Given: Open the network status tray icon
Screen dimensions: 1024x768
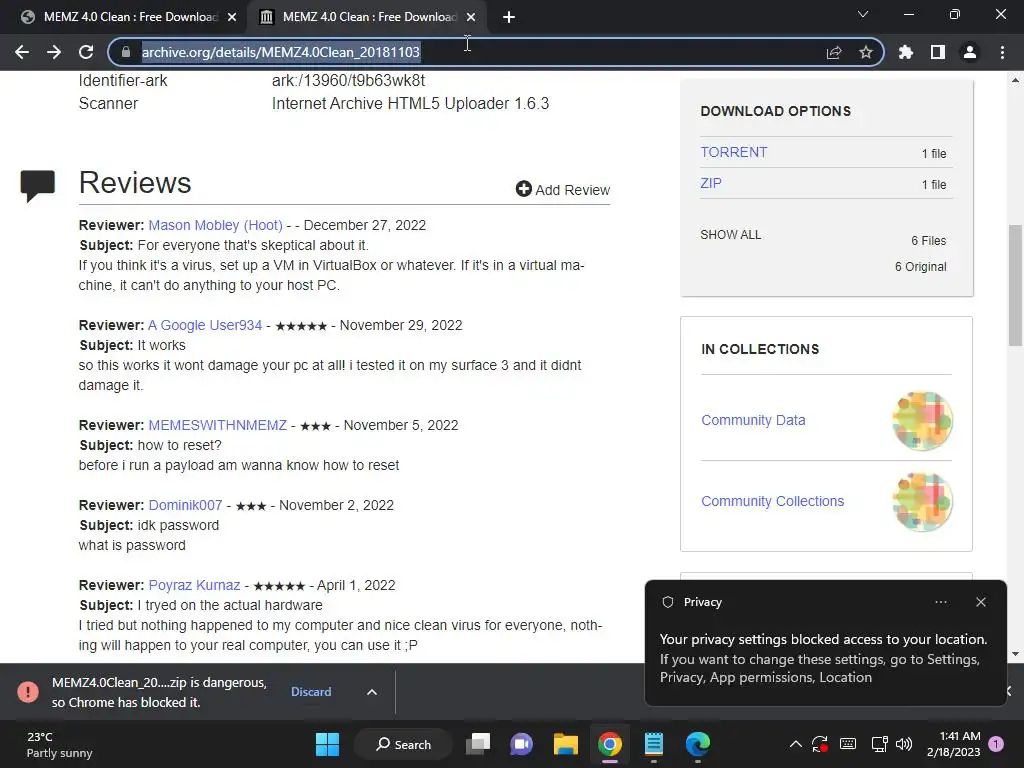Looking at the screenshot, I should 879,744.
